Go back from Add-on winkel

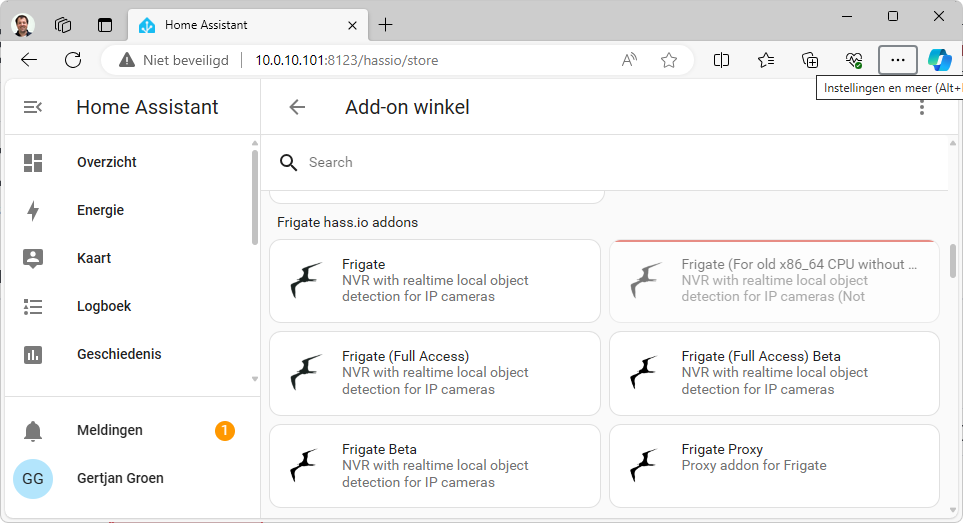pos(297,107)
